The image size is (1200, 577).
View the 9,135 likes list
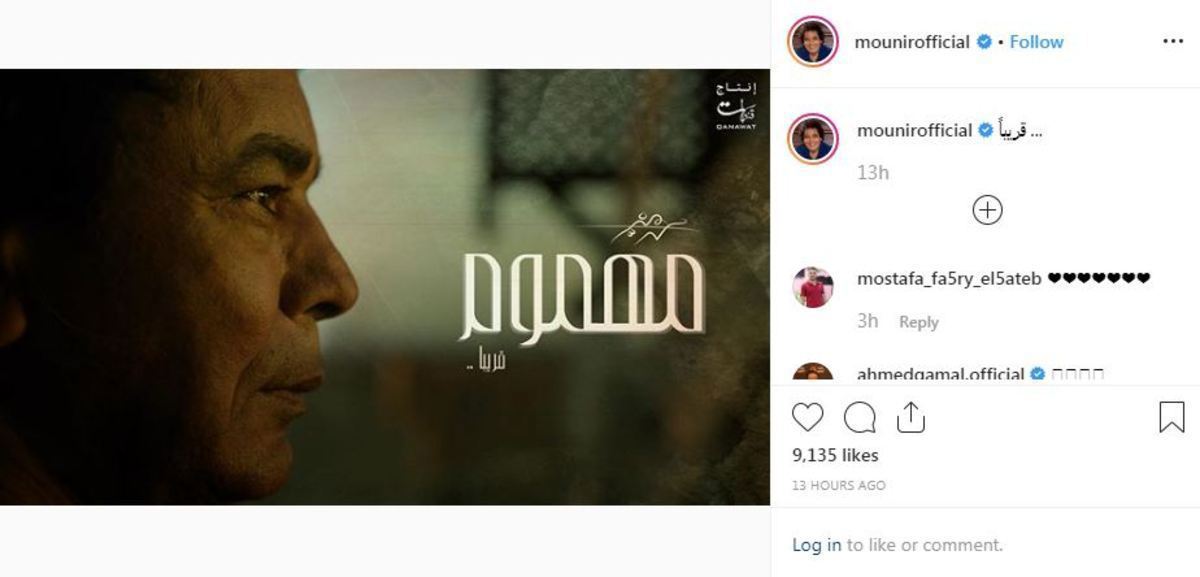[x=835, y=455]
